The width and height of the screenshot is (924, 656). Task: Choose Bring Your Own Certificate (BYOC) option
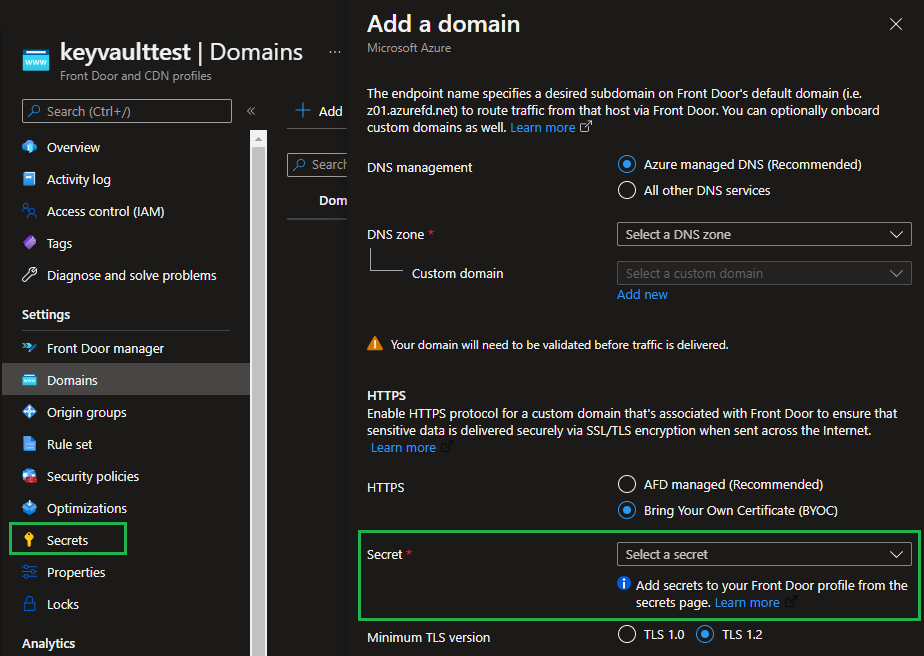pos(626,510)
